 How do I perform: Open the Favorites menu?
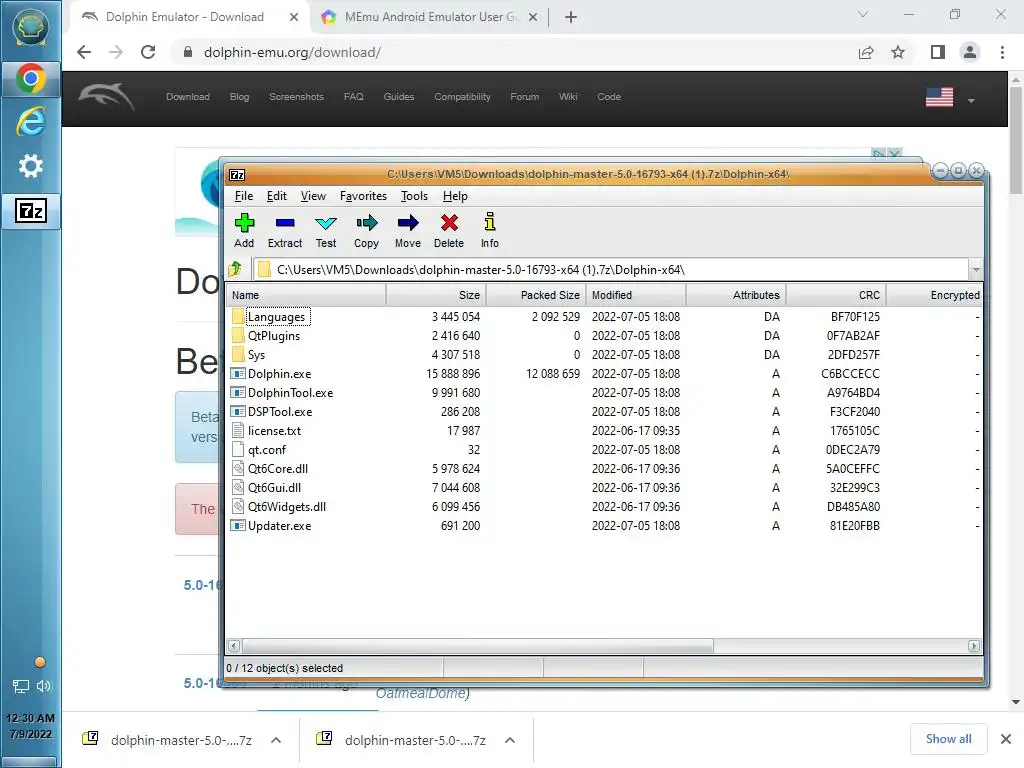click(363, 196)
